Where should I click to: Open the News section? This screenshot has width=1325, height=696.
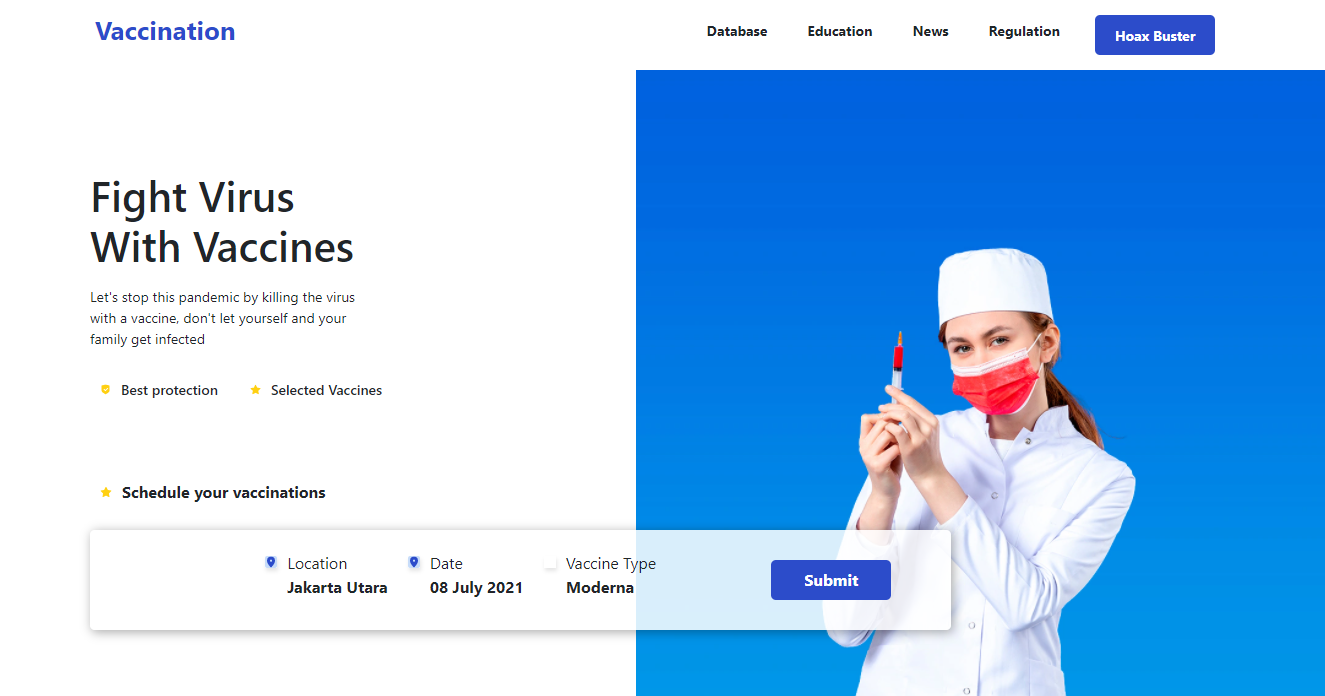coord(931,31)
